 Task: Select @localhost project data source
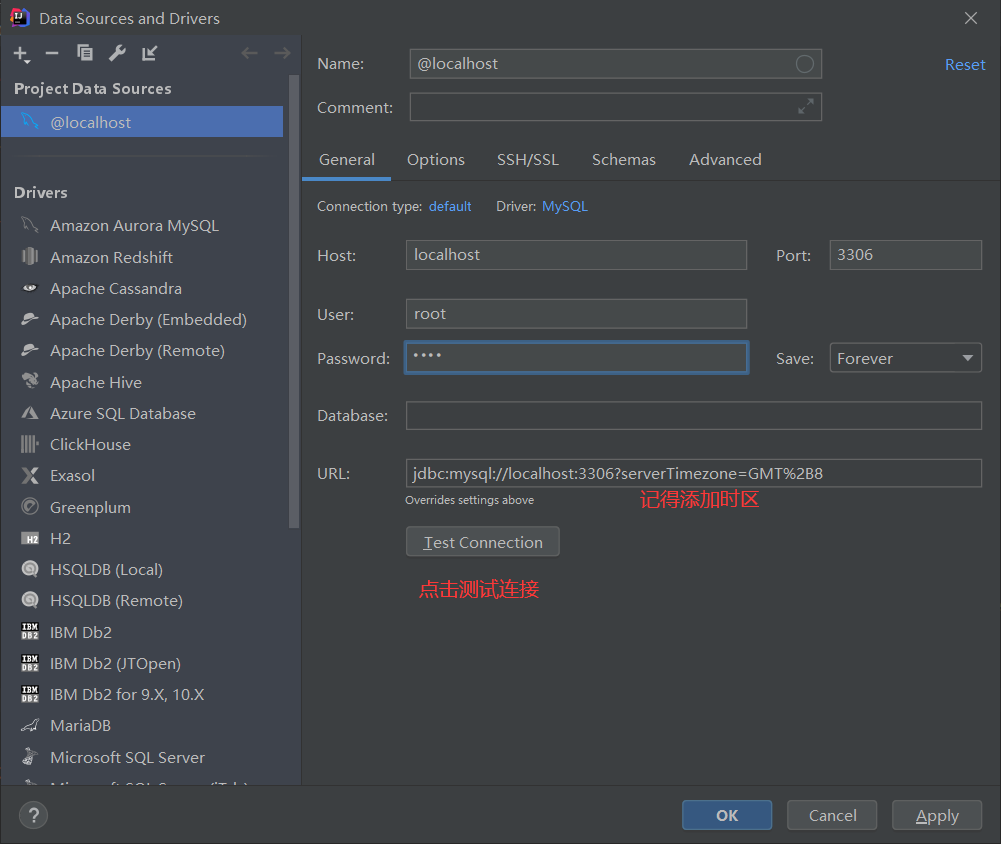click(x=142, y=122)
